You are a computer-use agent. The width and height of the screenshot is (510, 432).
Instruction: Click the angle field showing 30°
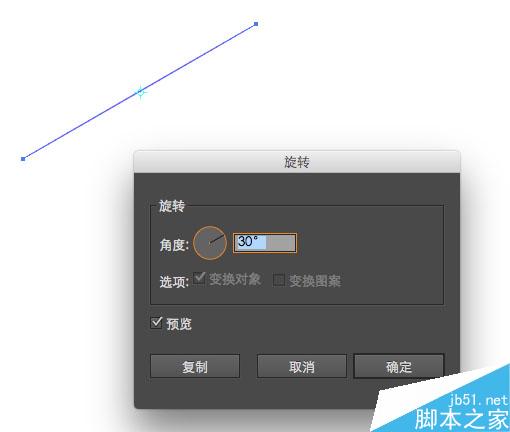tap(265, 243)
